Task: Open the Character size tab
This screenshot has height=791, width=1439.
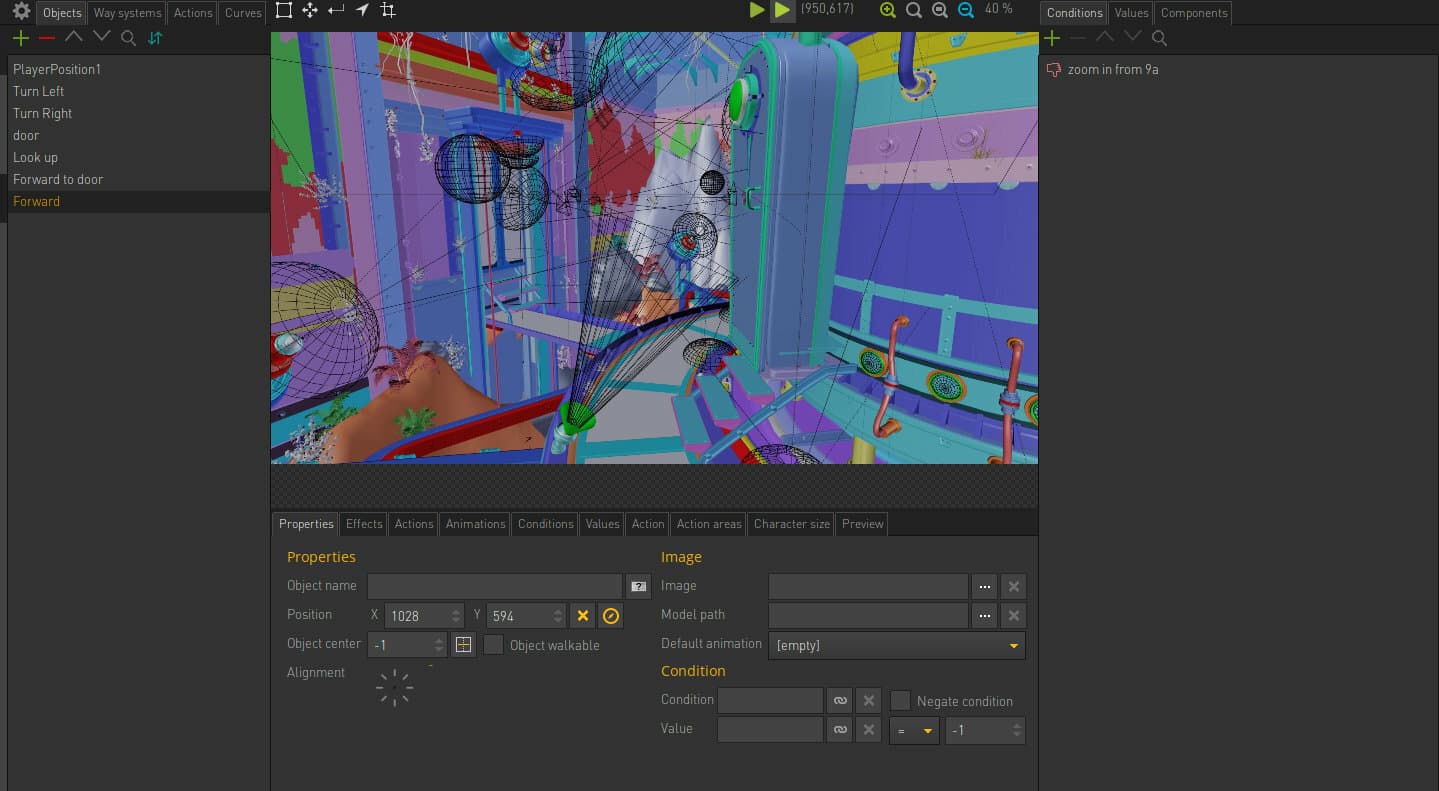Action: [x=791, y=524]
